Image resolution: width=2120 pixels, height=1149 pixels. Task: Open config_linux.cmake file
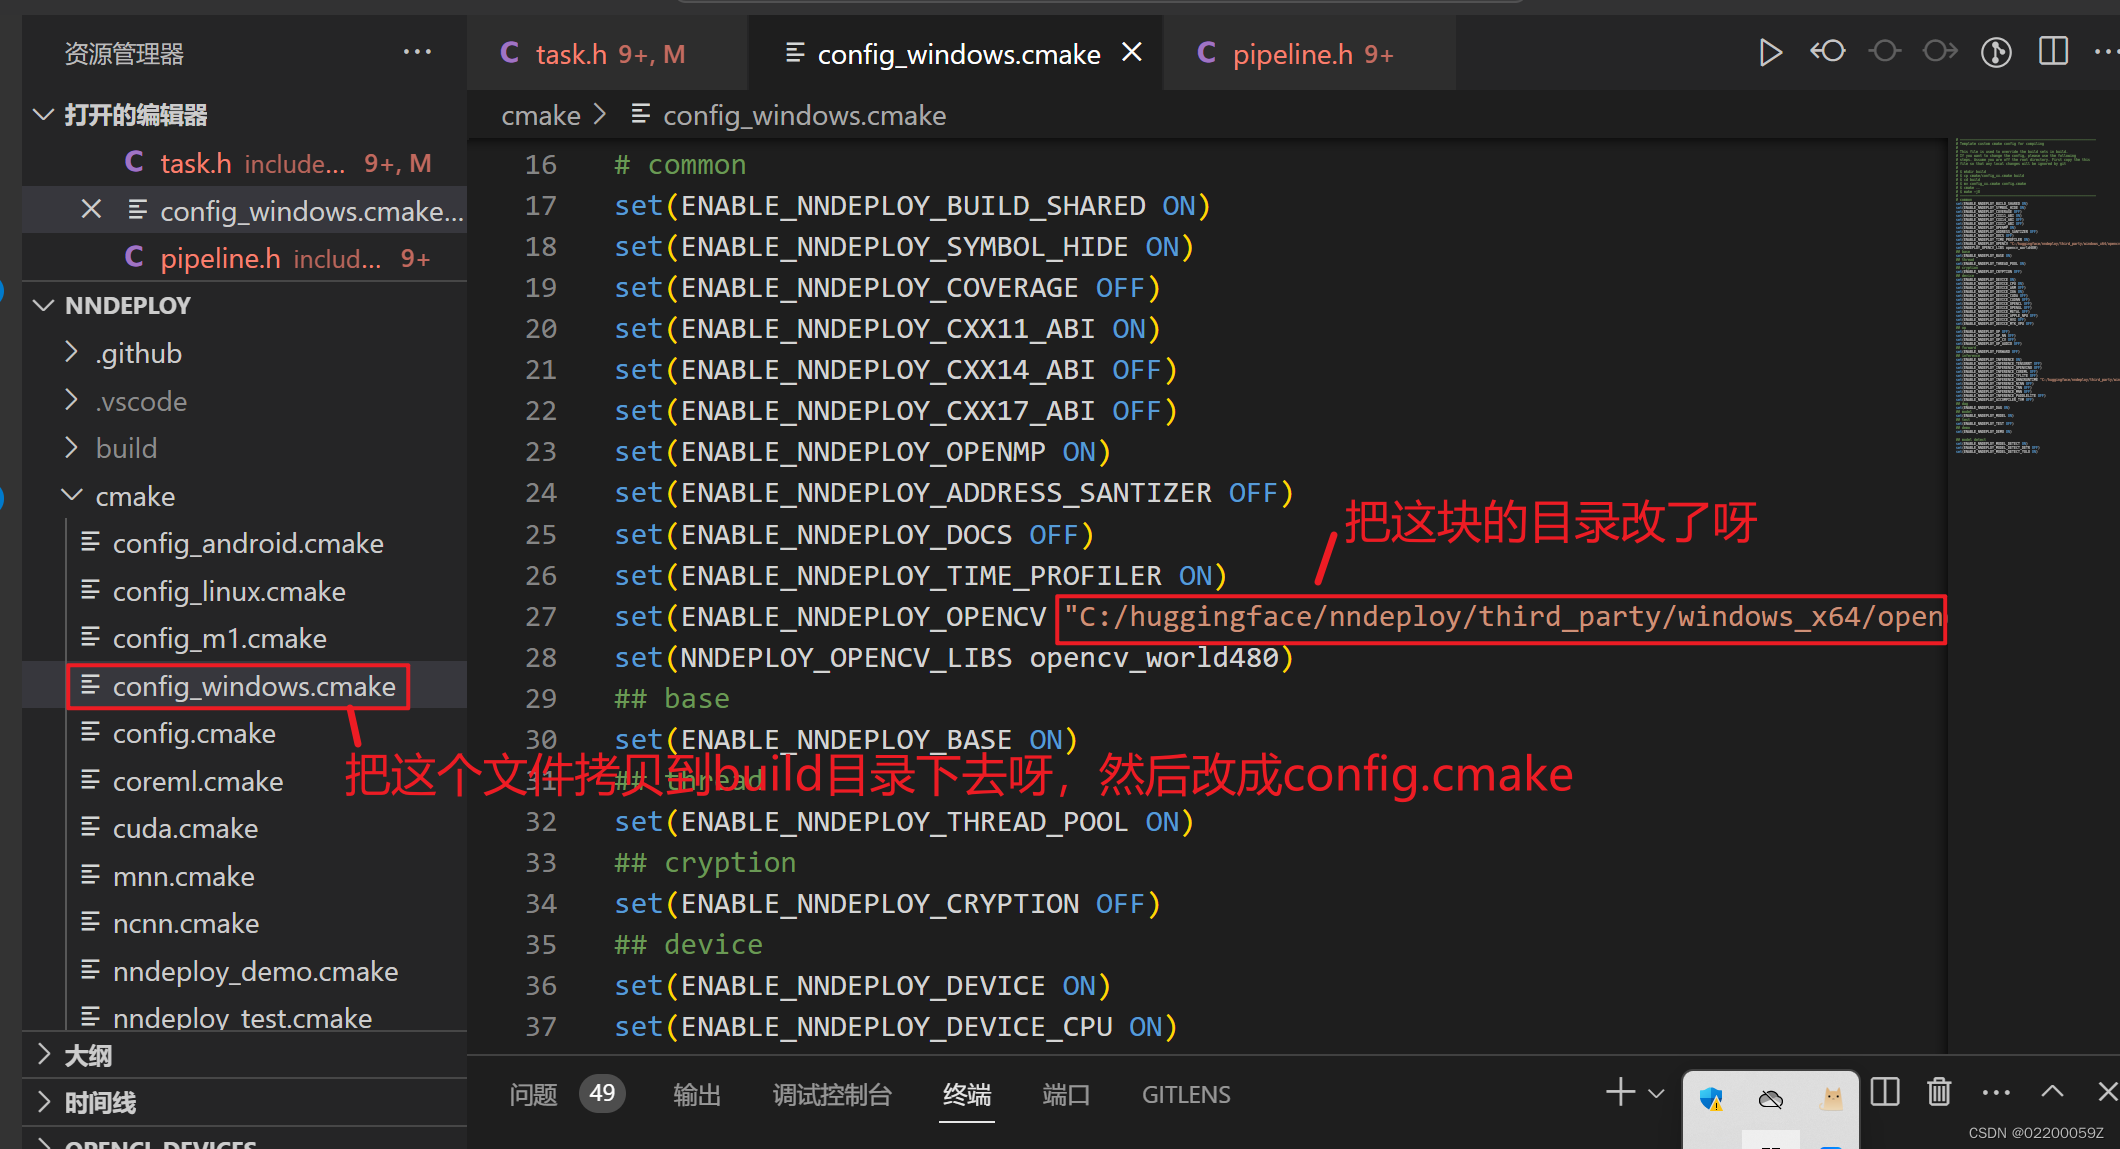(x=229, y=591)
